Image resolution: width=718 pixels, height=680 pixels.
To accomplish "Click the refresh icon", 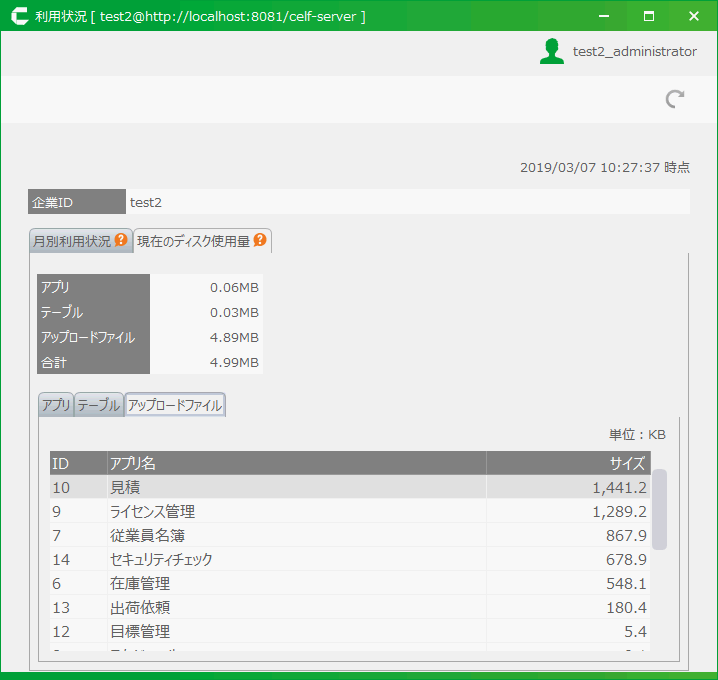I will [x=675, y=98].
